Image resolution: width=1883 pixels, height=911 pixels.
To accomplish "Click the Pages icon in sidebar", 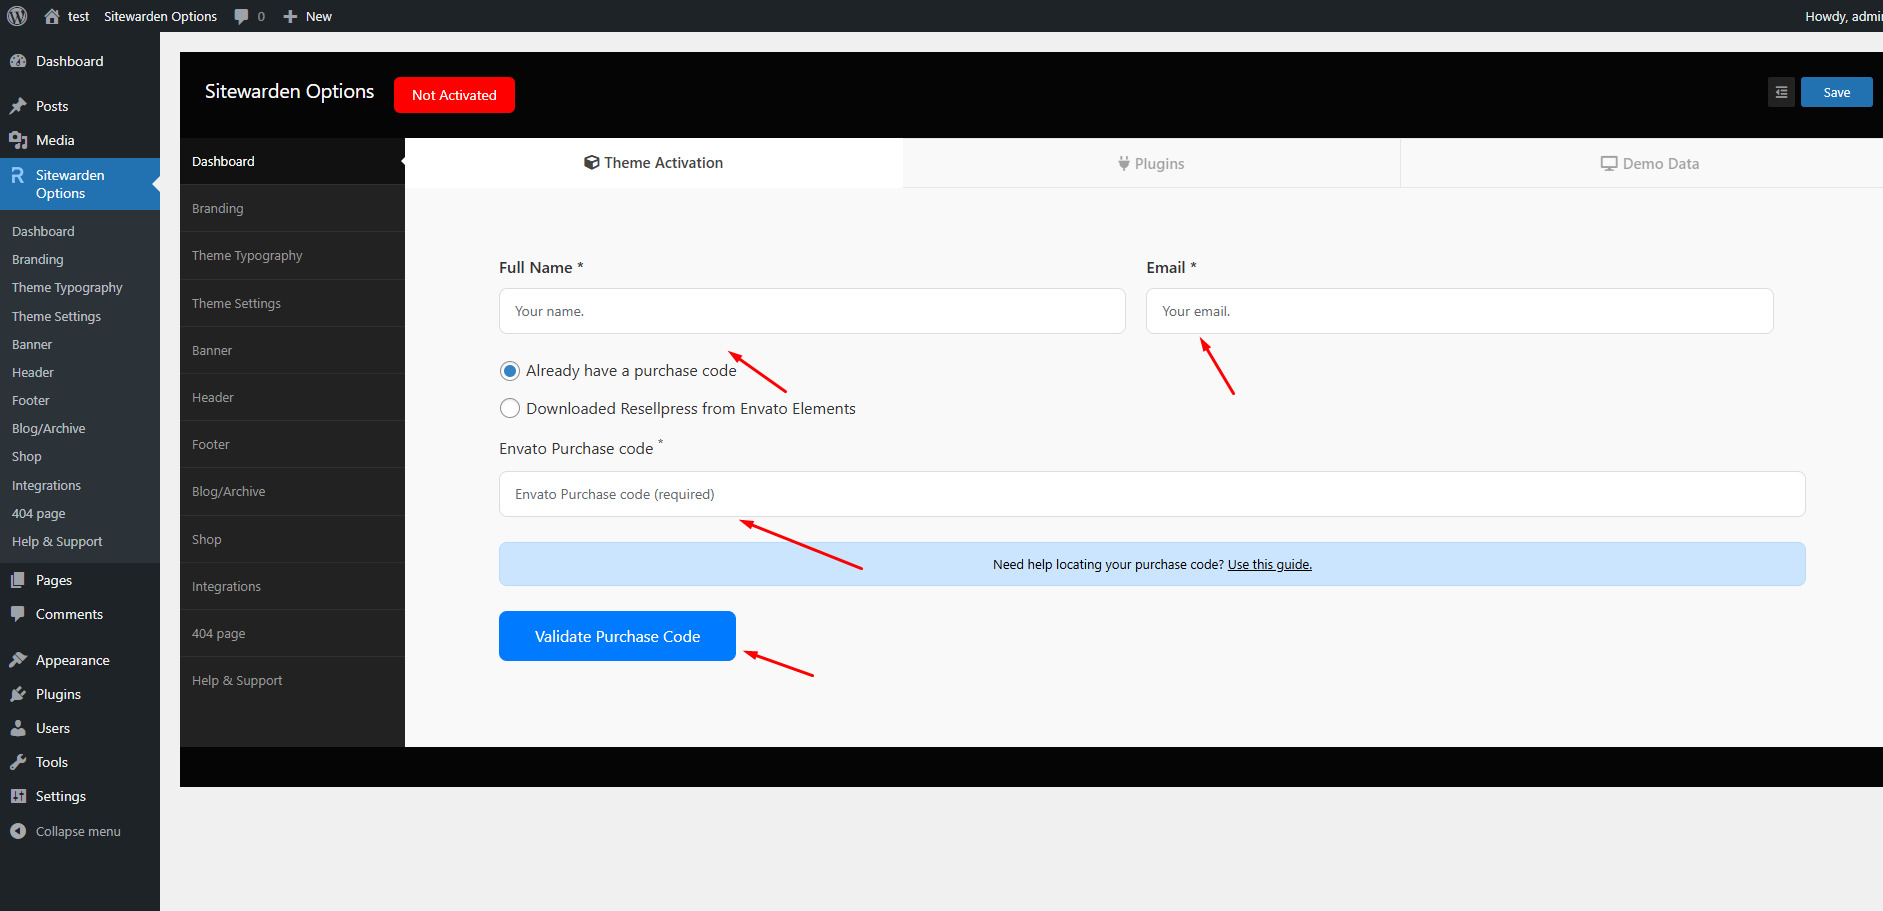I will [x=18, y=580].
